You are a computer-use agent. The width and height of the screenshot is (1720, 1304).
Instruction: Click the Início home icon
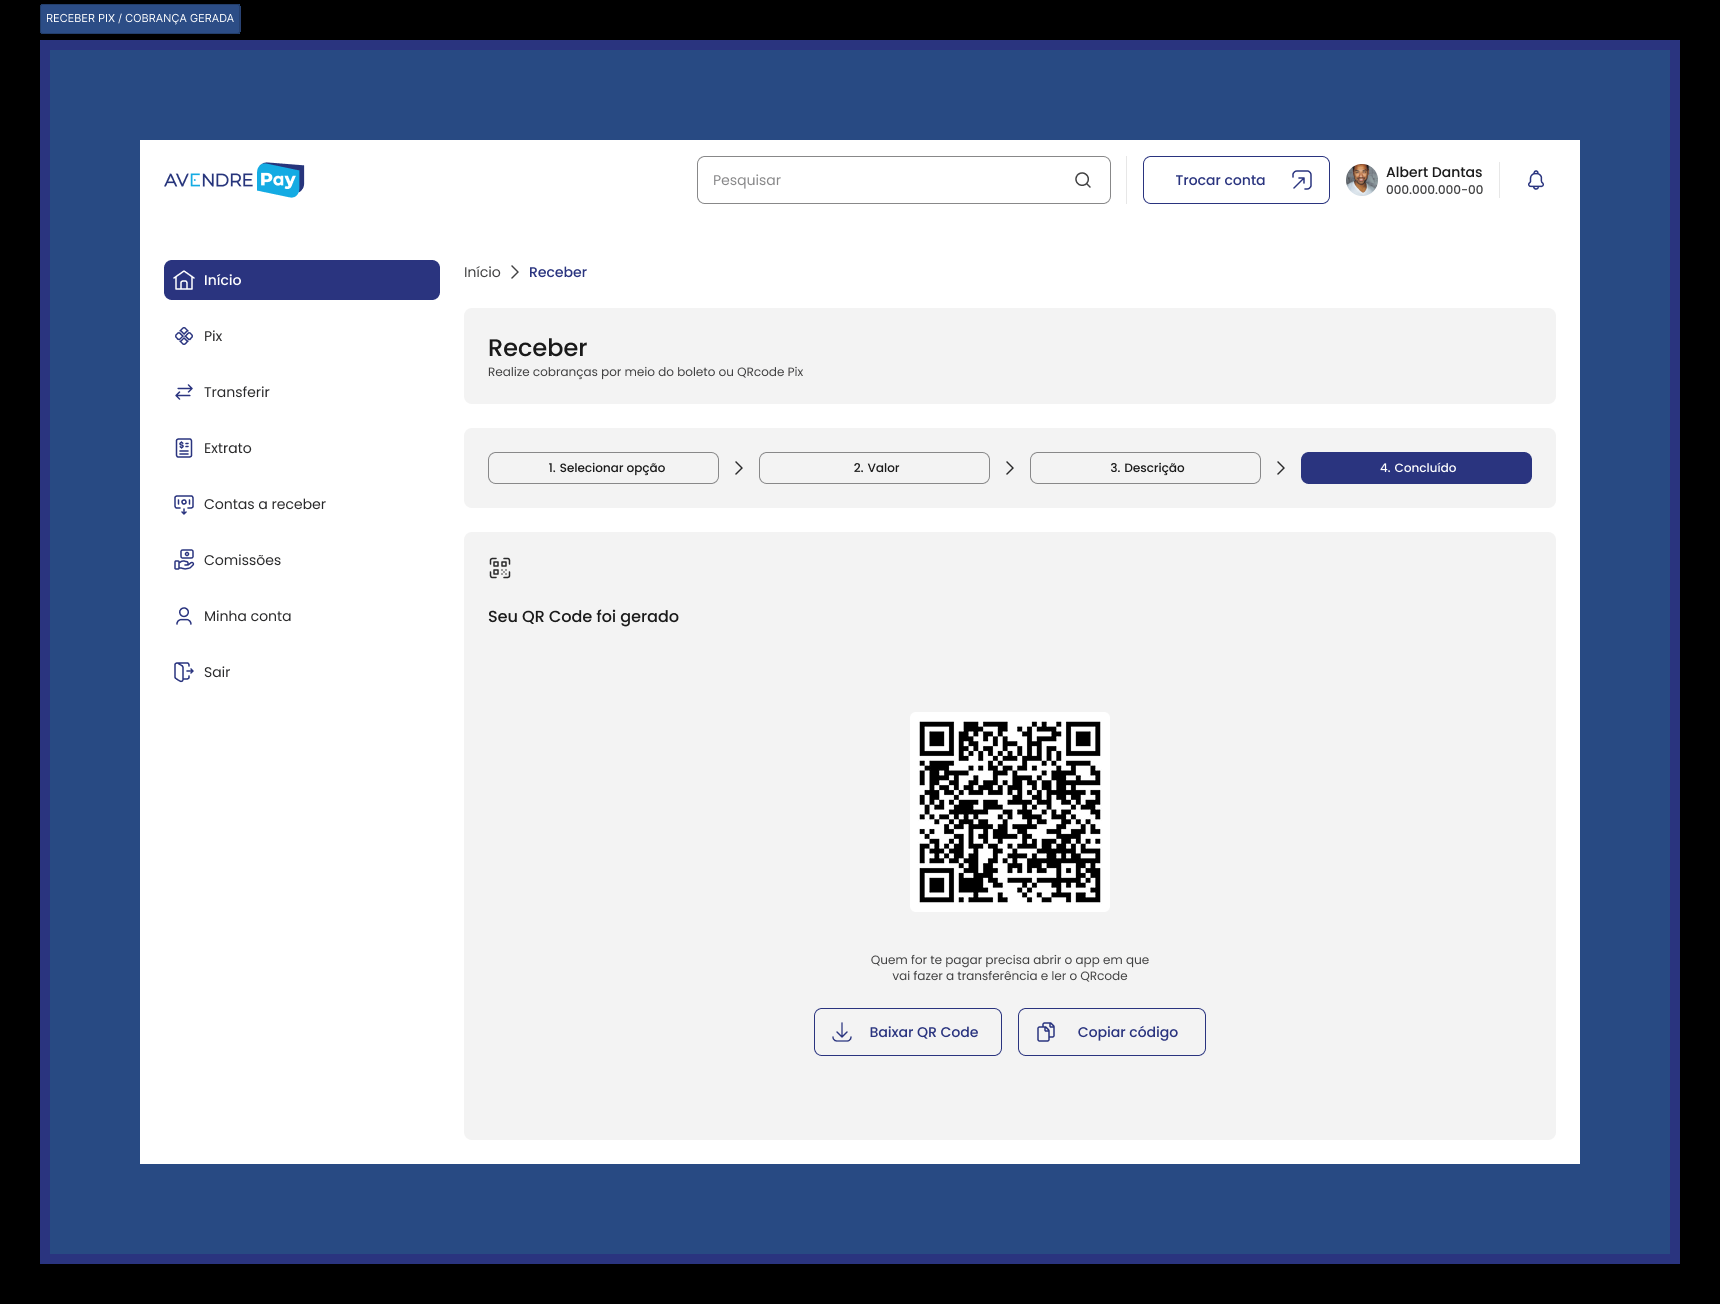(x=184, y=280)
